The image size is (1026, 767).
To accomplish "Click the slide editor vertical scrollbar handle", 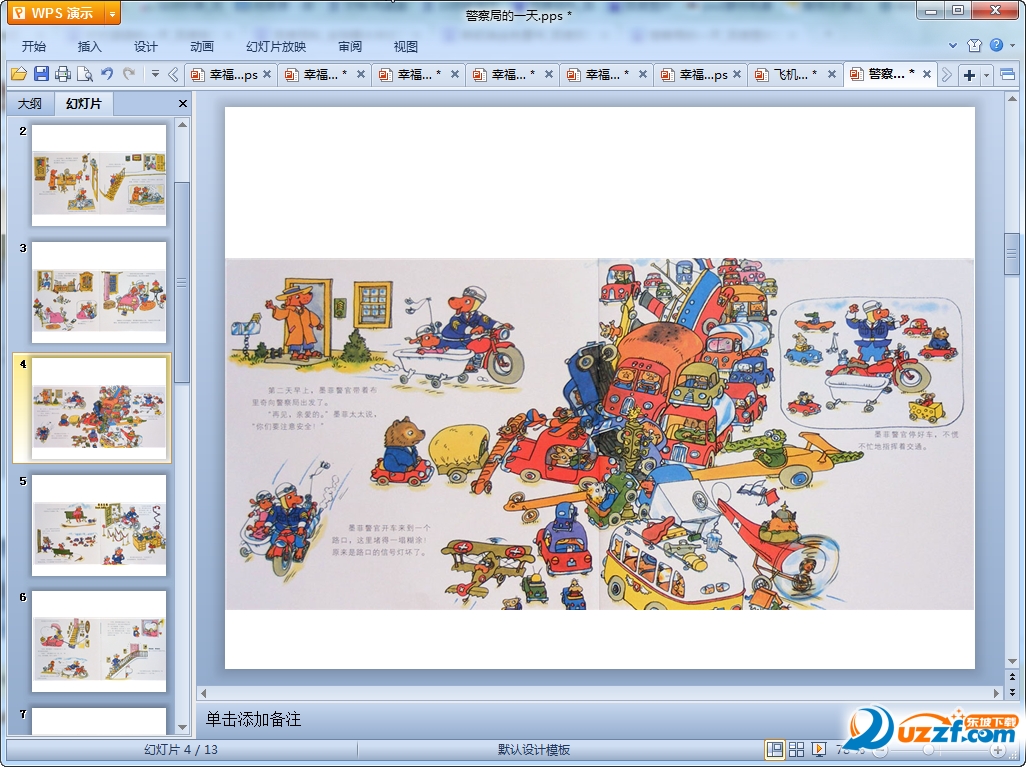I will 1012,254.
